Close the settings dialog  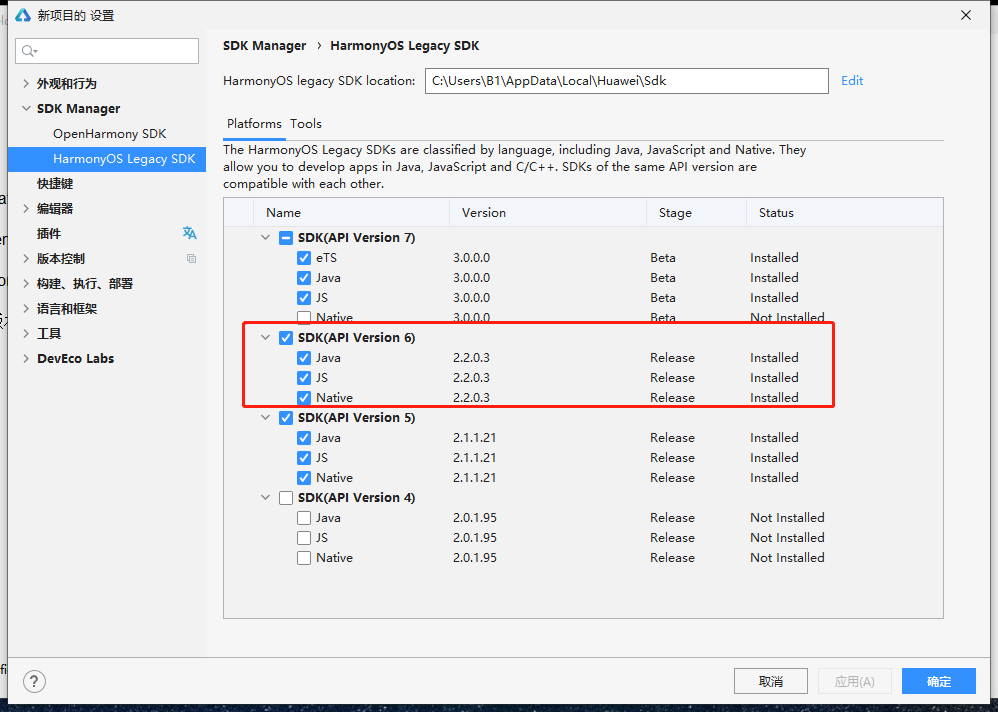point(966,15)
